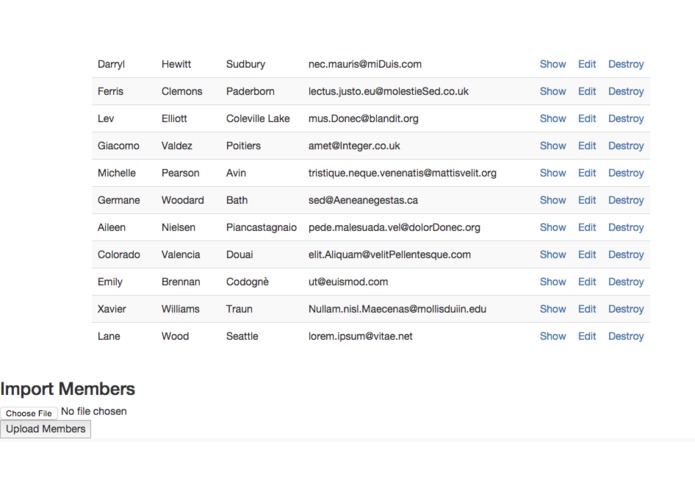This screenshot has width=695, height=494.
Task: Show Aileen Nielsen member
Action: click(553, 227)
